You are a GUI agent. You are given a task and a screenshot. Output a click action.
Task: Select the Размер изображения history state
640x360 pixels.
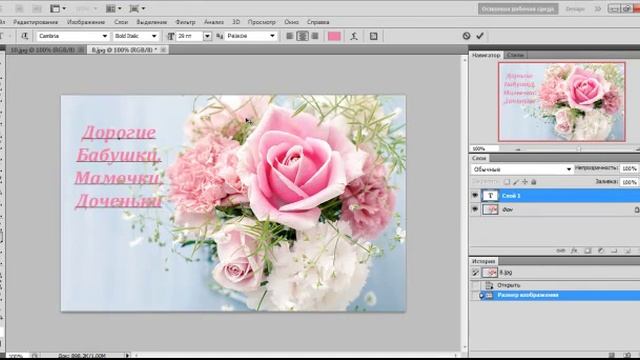(555, 295)
